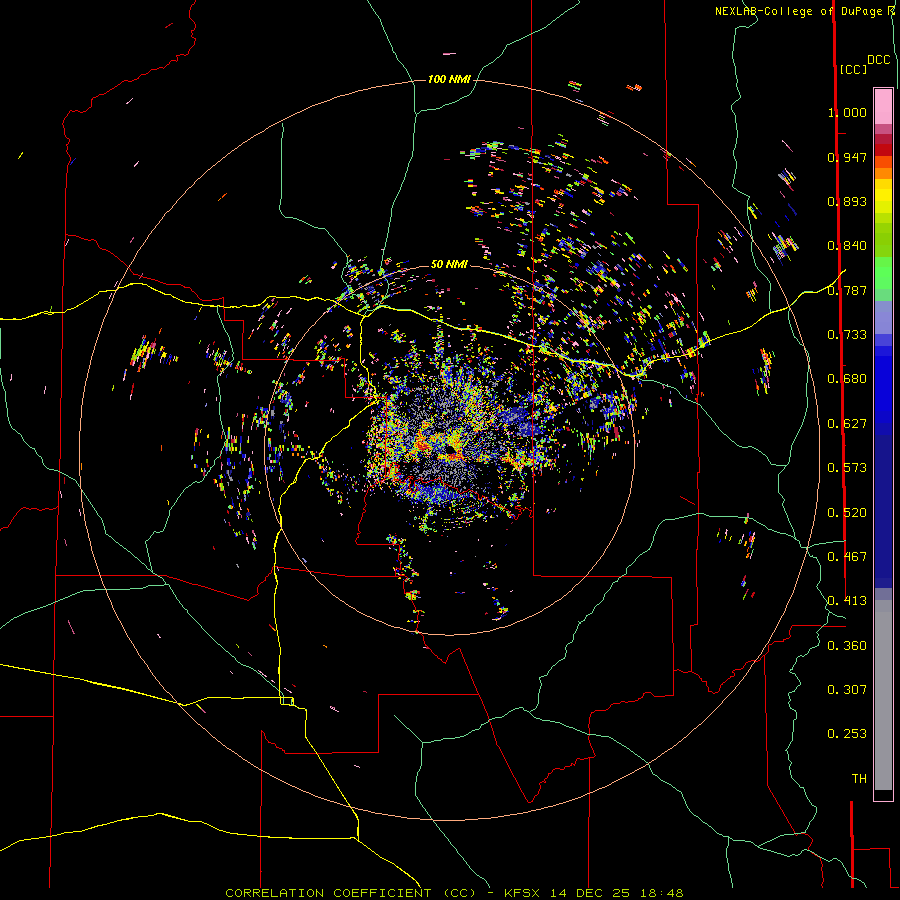This screenshot has width=900, height=900.
Task: Click the TH threshold label on legend
Action: 859,778
